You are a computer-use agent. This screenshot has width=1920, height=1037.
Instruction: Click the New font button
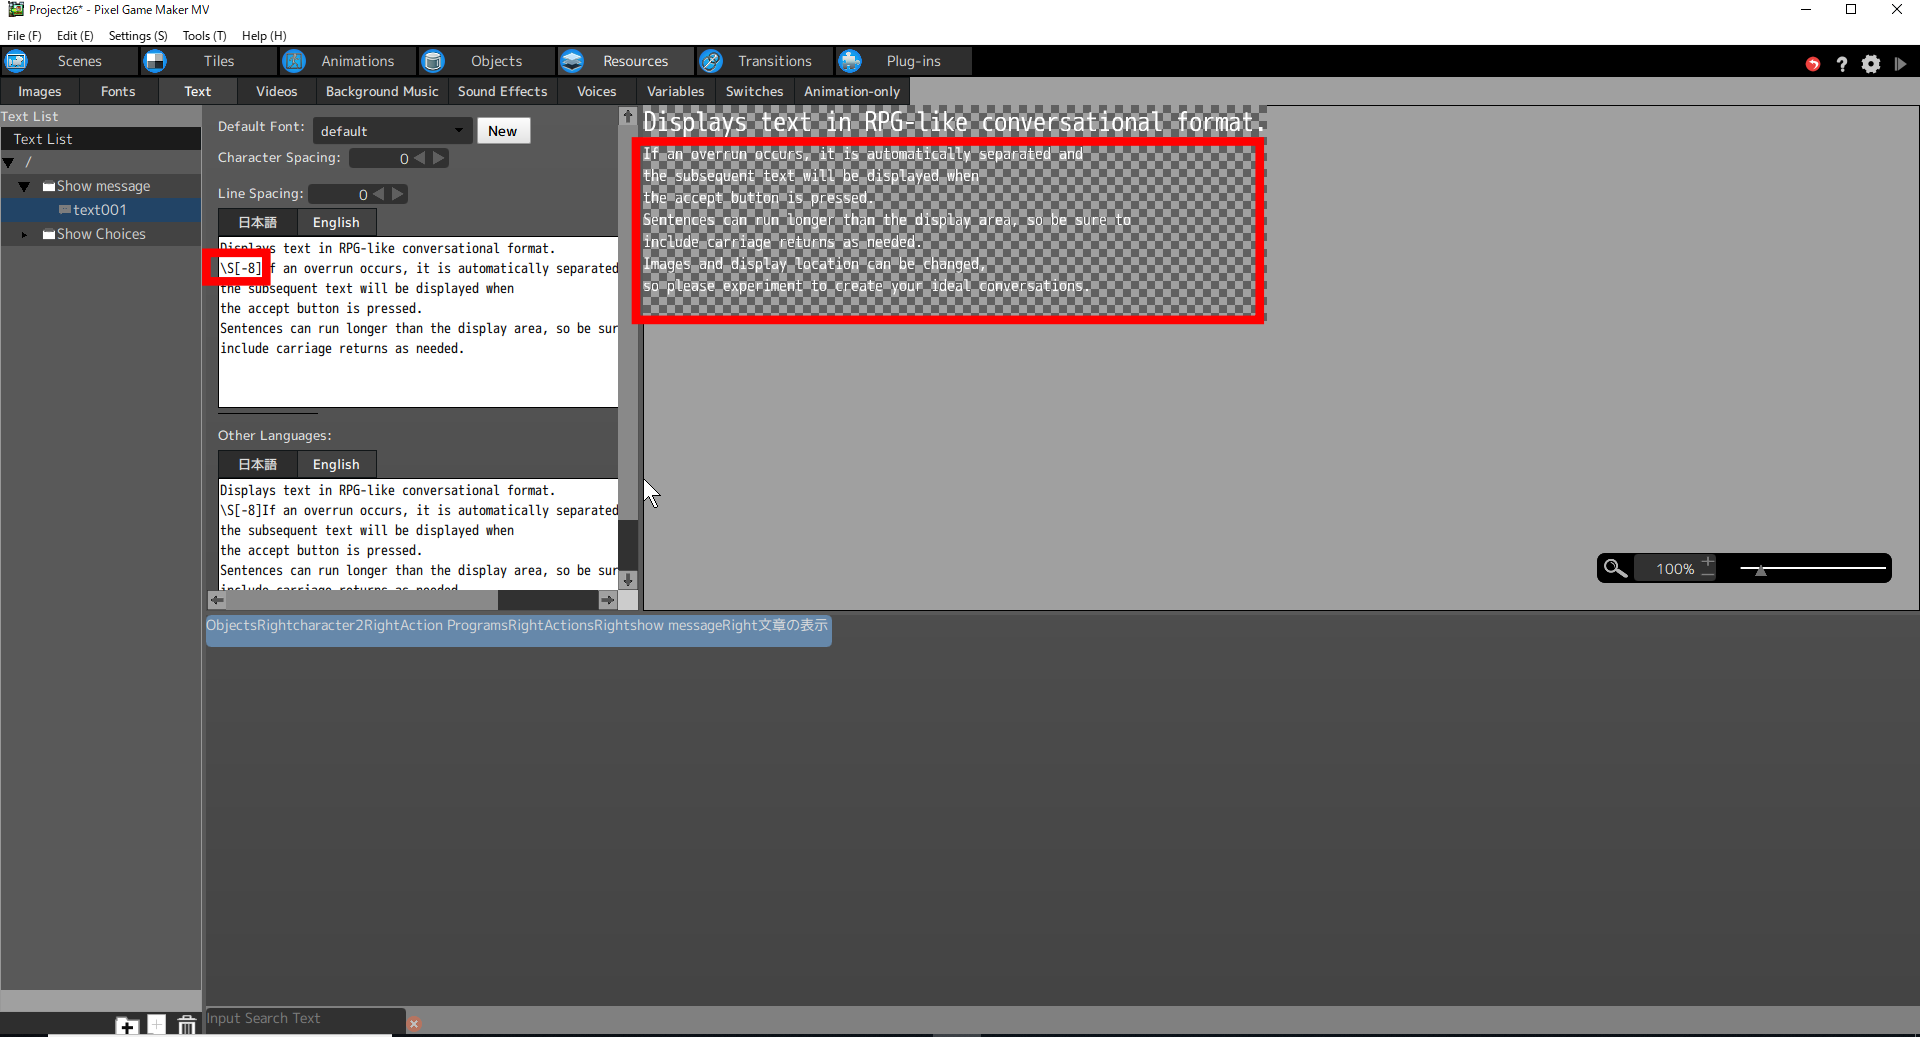[502, 131]
